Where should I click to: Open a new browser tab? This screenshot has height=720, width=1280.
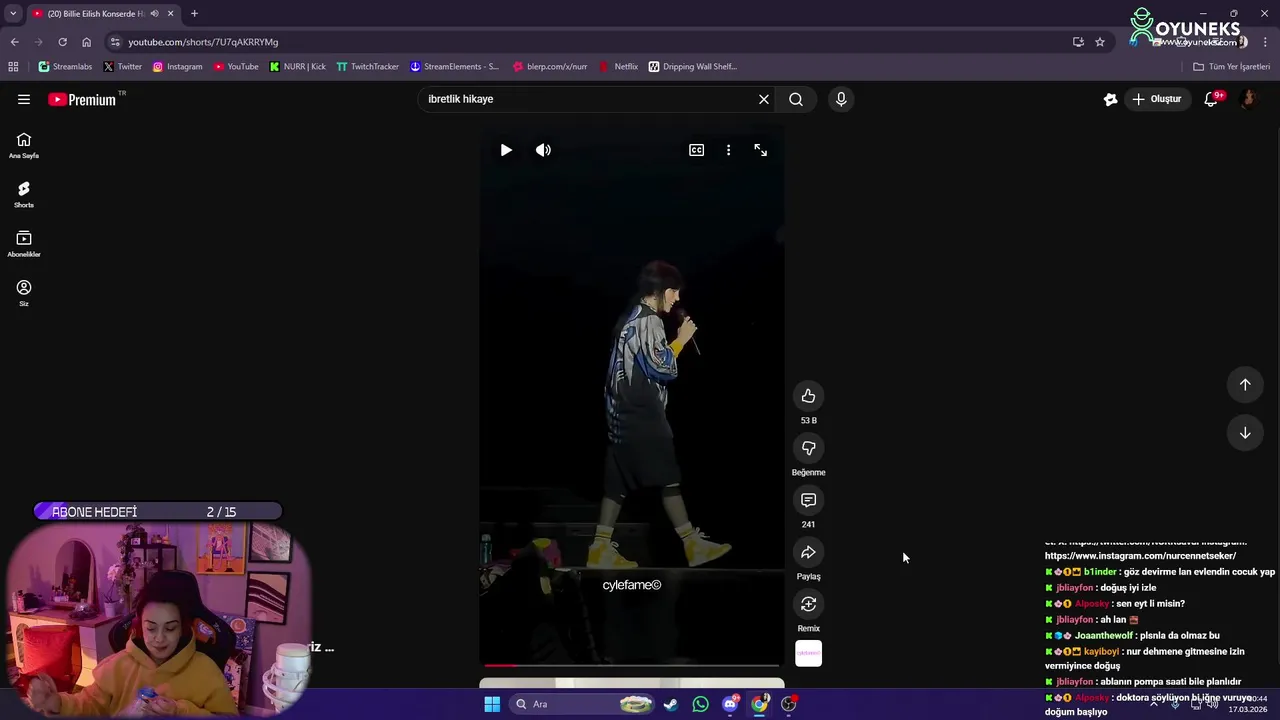pyautogui.click(x=194, y=13)
